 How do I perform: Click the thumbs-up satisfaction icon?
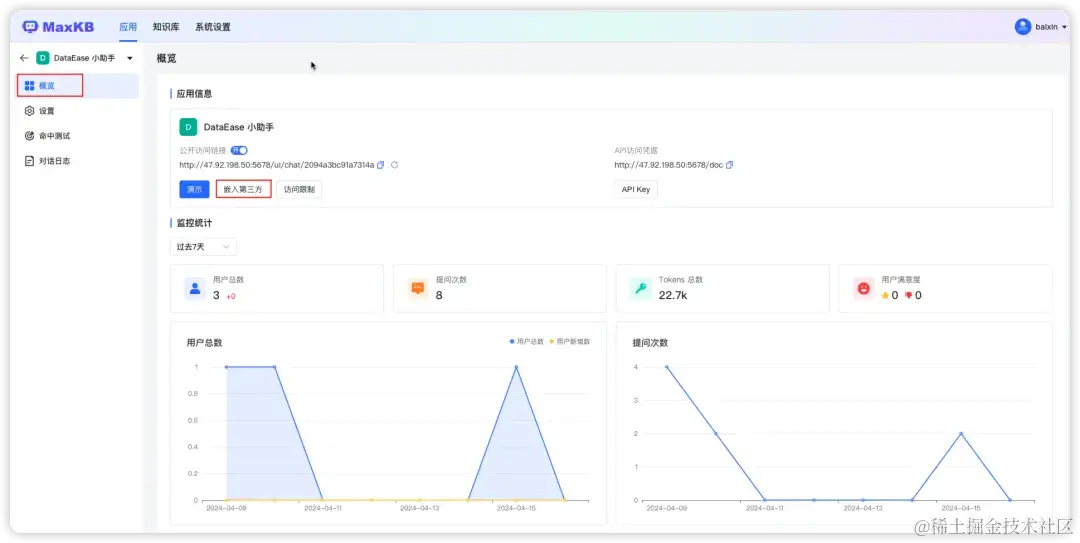coord(885,295)
